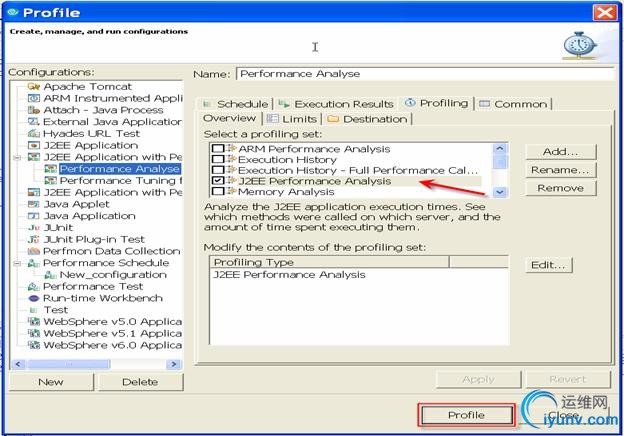Click right arrow of configurations scrollbar
The image size is (624, 436).
click(174, 364)
